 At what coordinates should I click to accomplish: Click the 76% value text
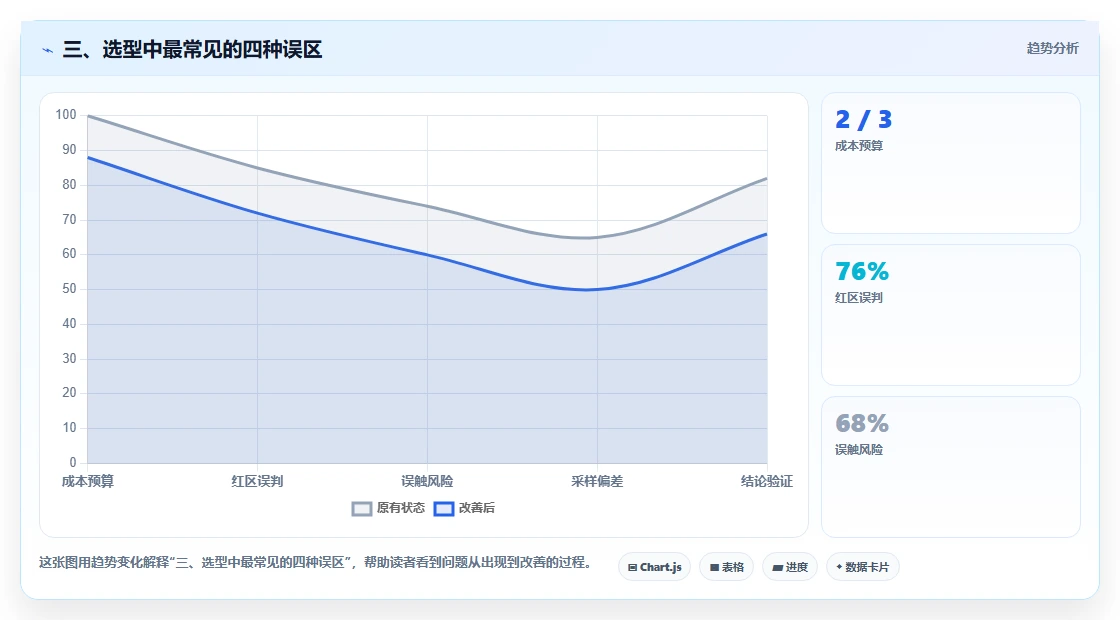(x=862, y=271)
